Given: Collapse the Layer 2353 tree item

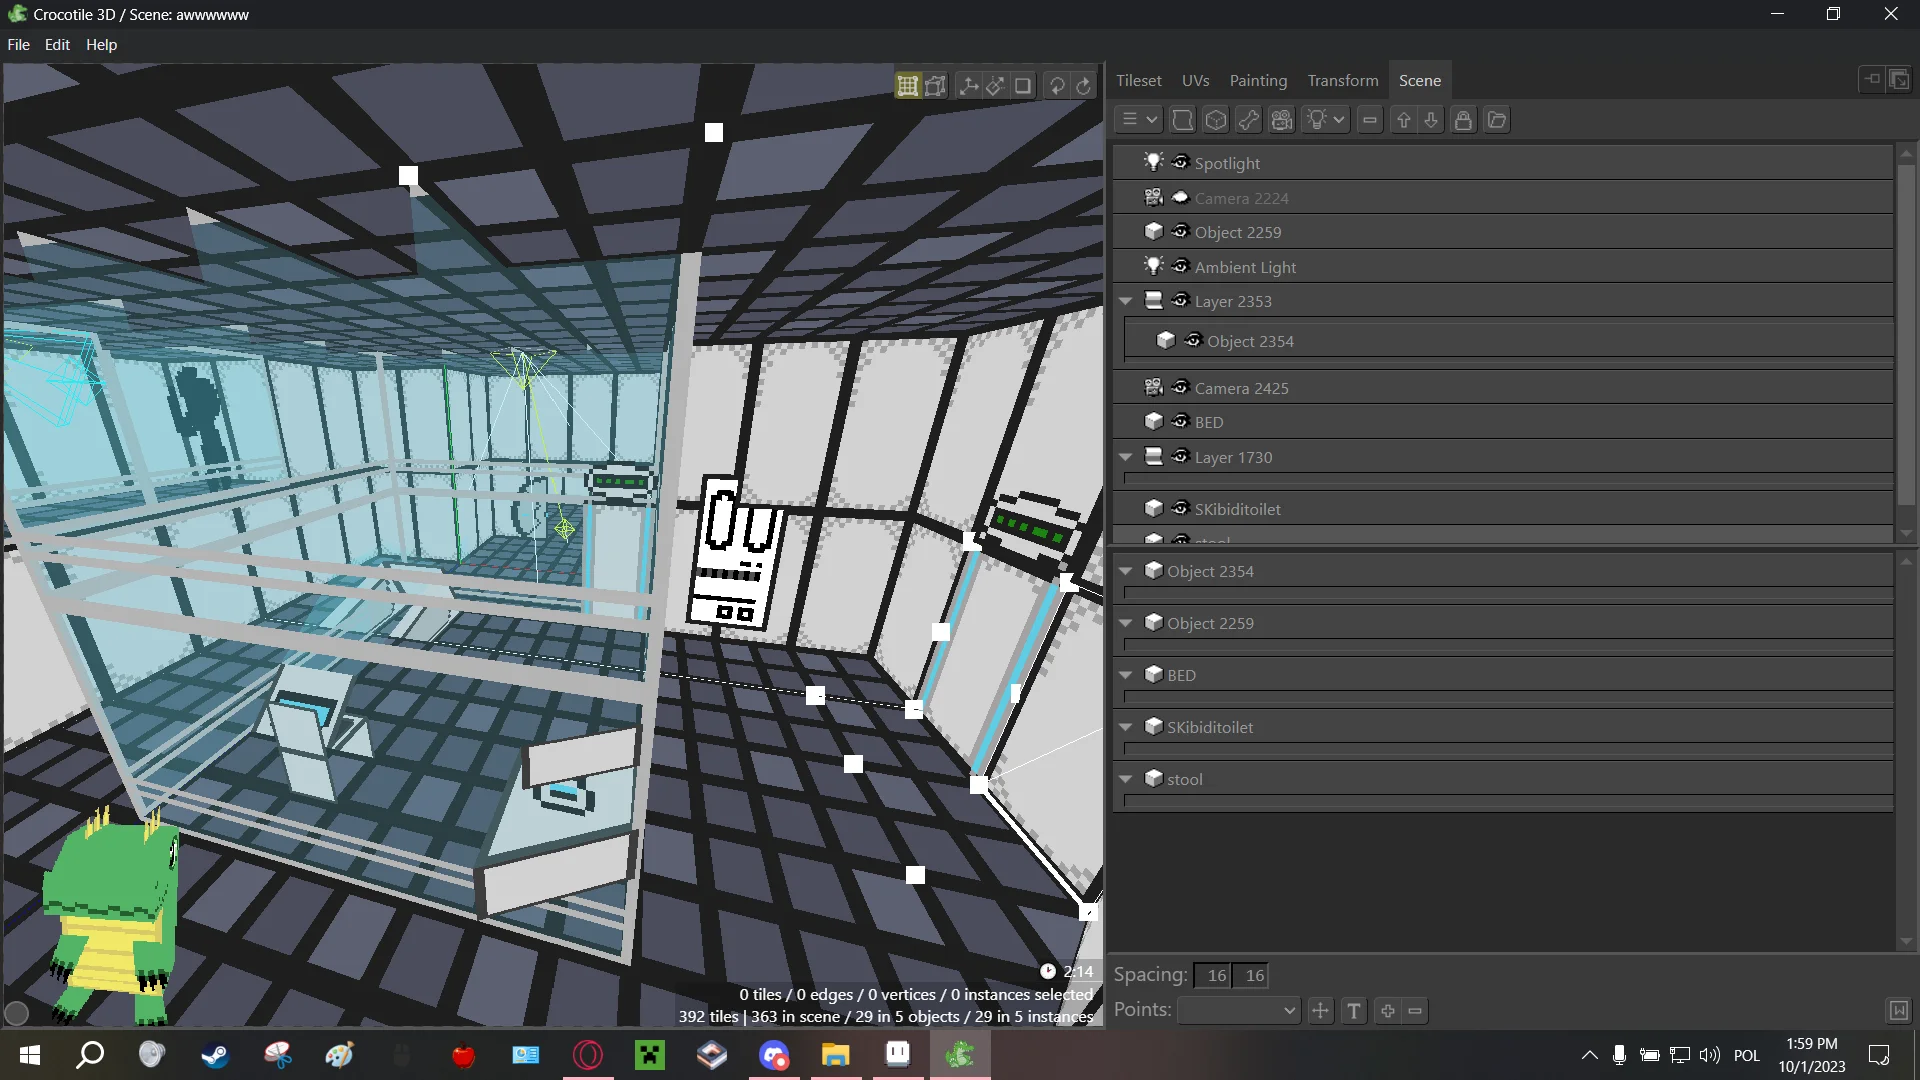Looking at the screenshot, I should click(1127, 300).
